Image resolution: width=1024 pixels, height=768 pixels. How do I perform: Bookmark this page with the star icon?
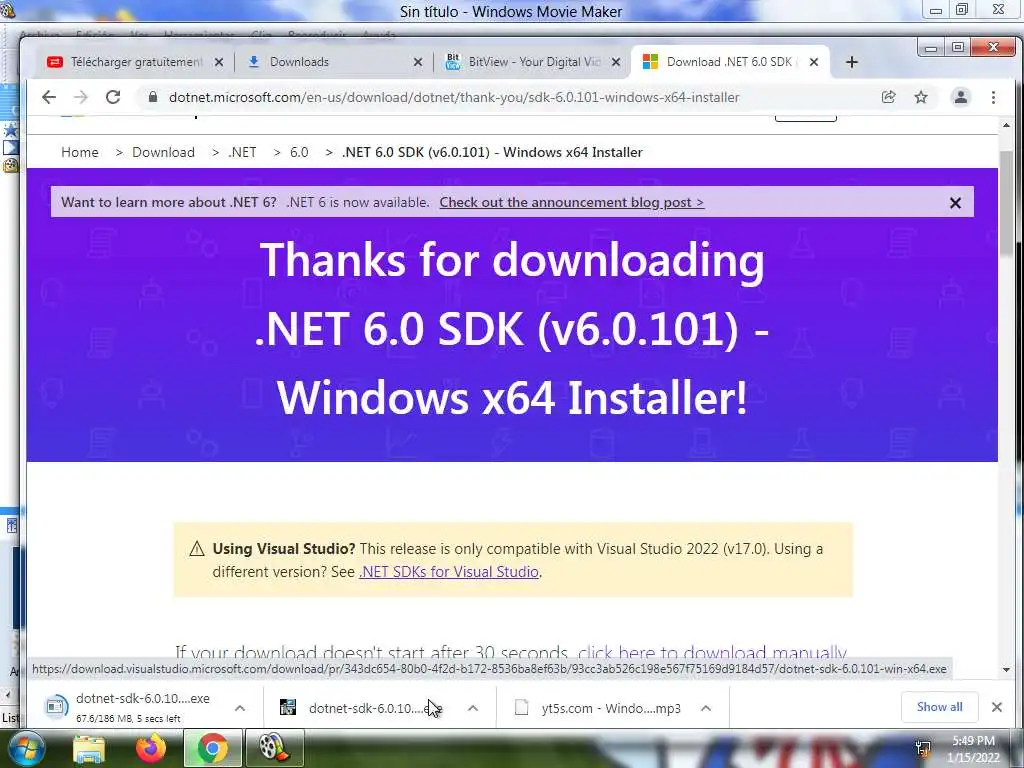pyautogui.click(x=921, y=97)
